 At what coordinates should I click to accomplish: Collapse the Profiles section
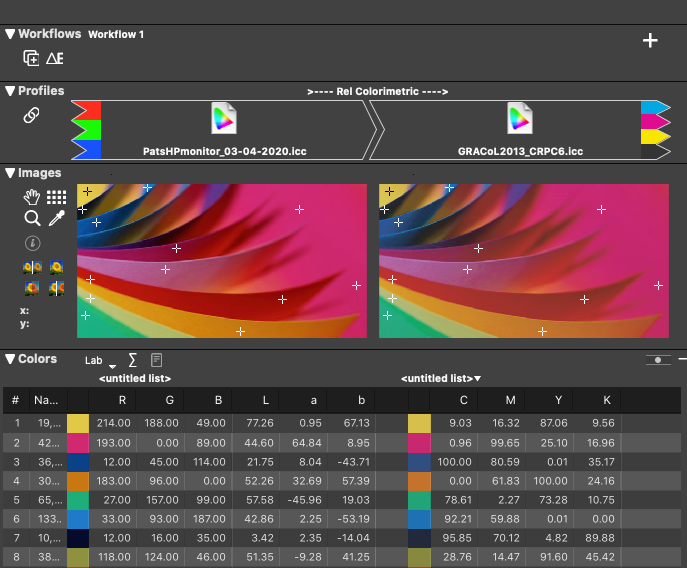point(10,91)
